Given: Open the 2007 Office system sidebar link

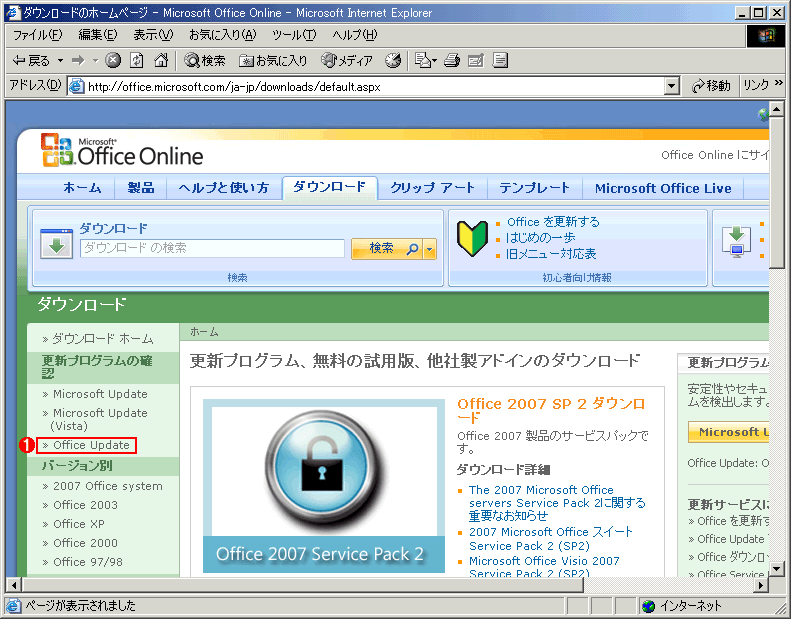Looking at the screenshot, I should point(108,486).
